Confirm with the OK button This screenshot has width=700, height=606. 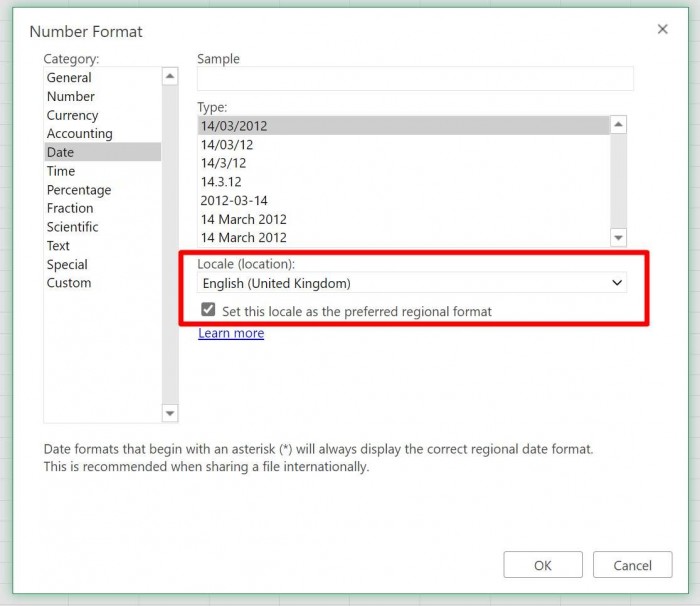tap(543, 565)
